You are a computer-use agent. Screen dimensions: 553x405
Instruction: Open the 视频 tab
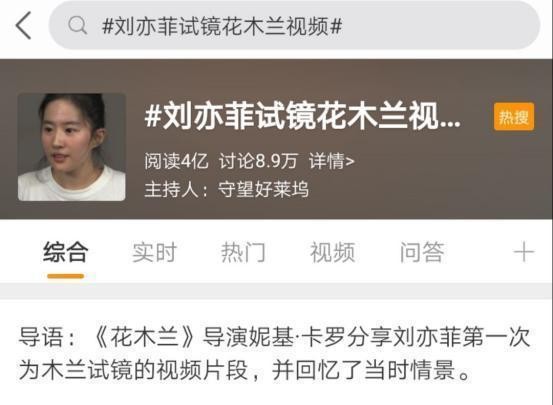pyautogui.click(x=332, y=252)
